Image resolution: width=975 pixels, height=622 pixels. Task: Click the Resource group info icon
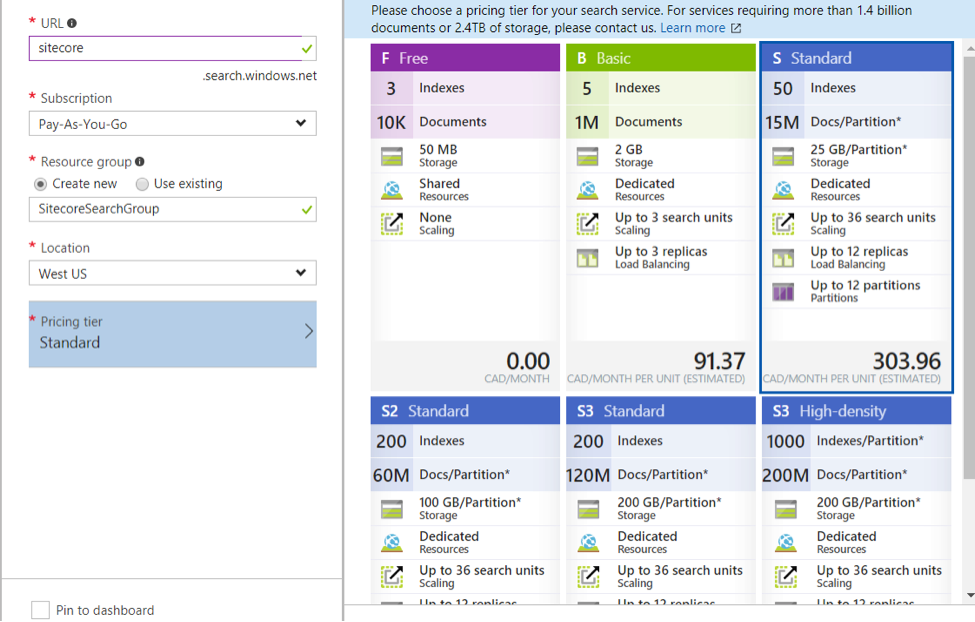point(139,161)
